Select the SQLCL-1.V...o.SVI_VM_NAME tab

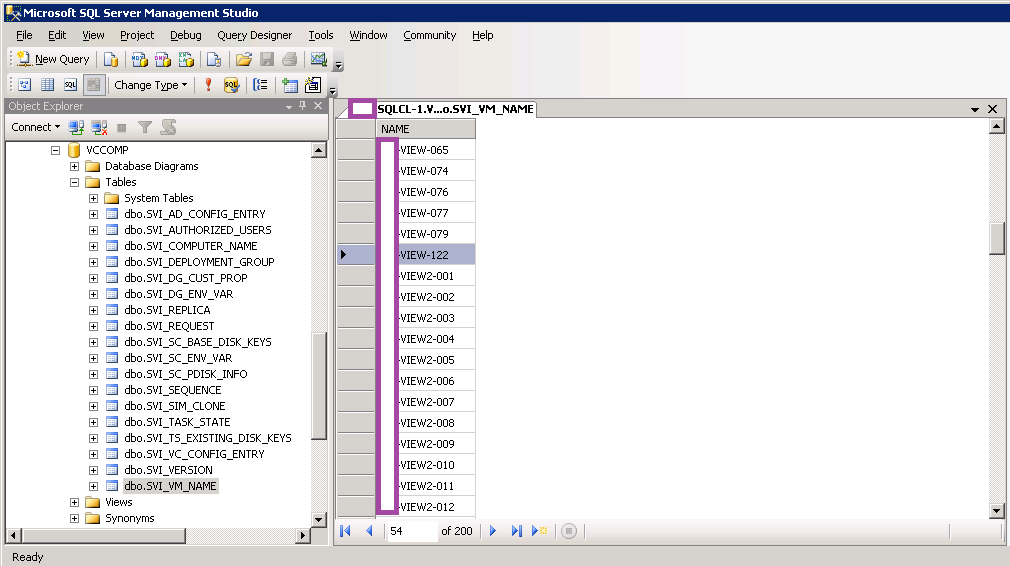[x=455, y=109]
